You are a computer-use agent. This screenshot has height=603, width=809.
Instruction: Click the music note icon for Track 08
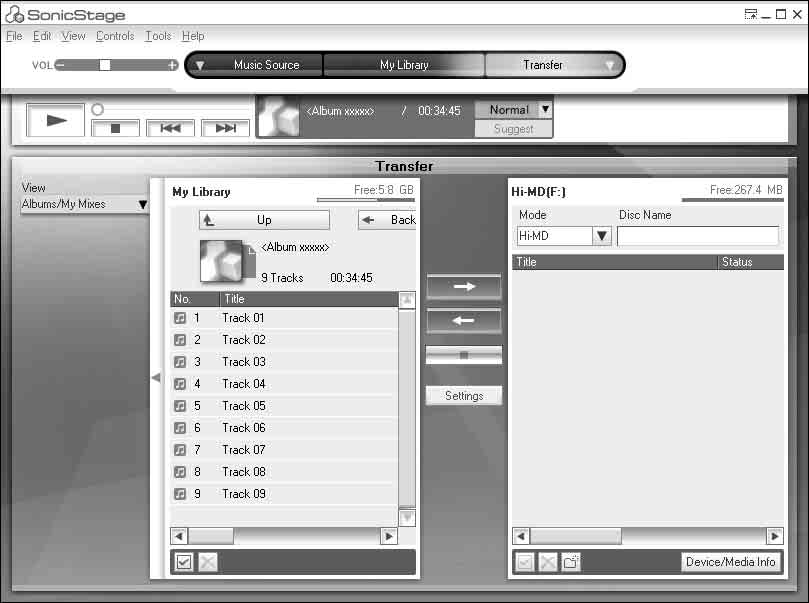180,472
